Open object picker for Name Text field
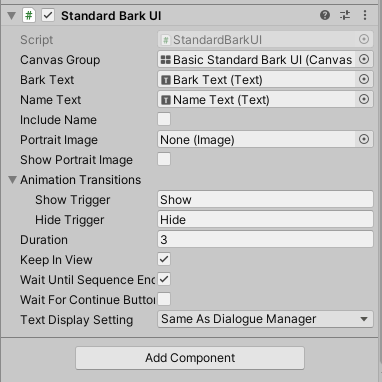This screenshot has width=382, height=382. (x=364, y=99)
